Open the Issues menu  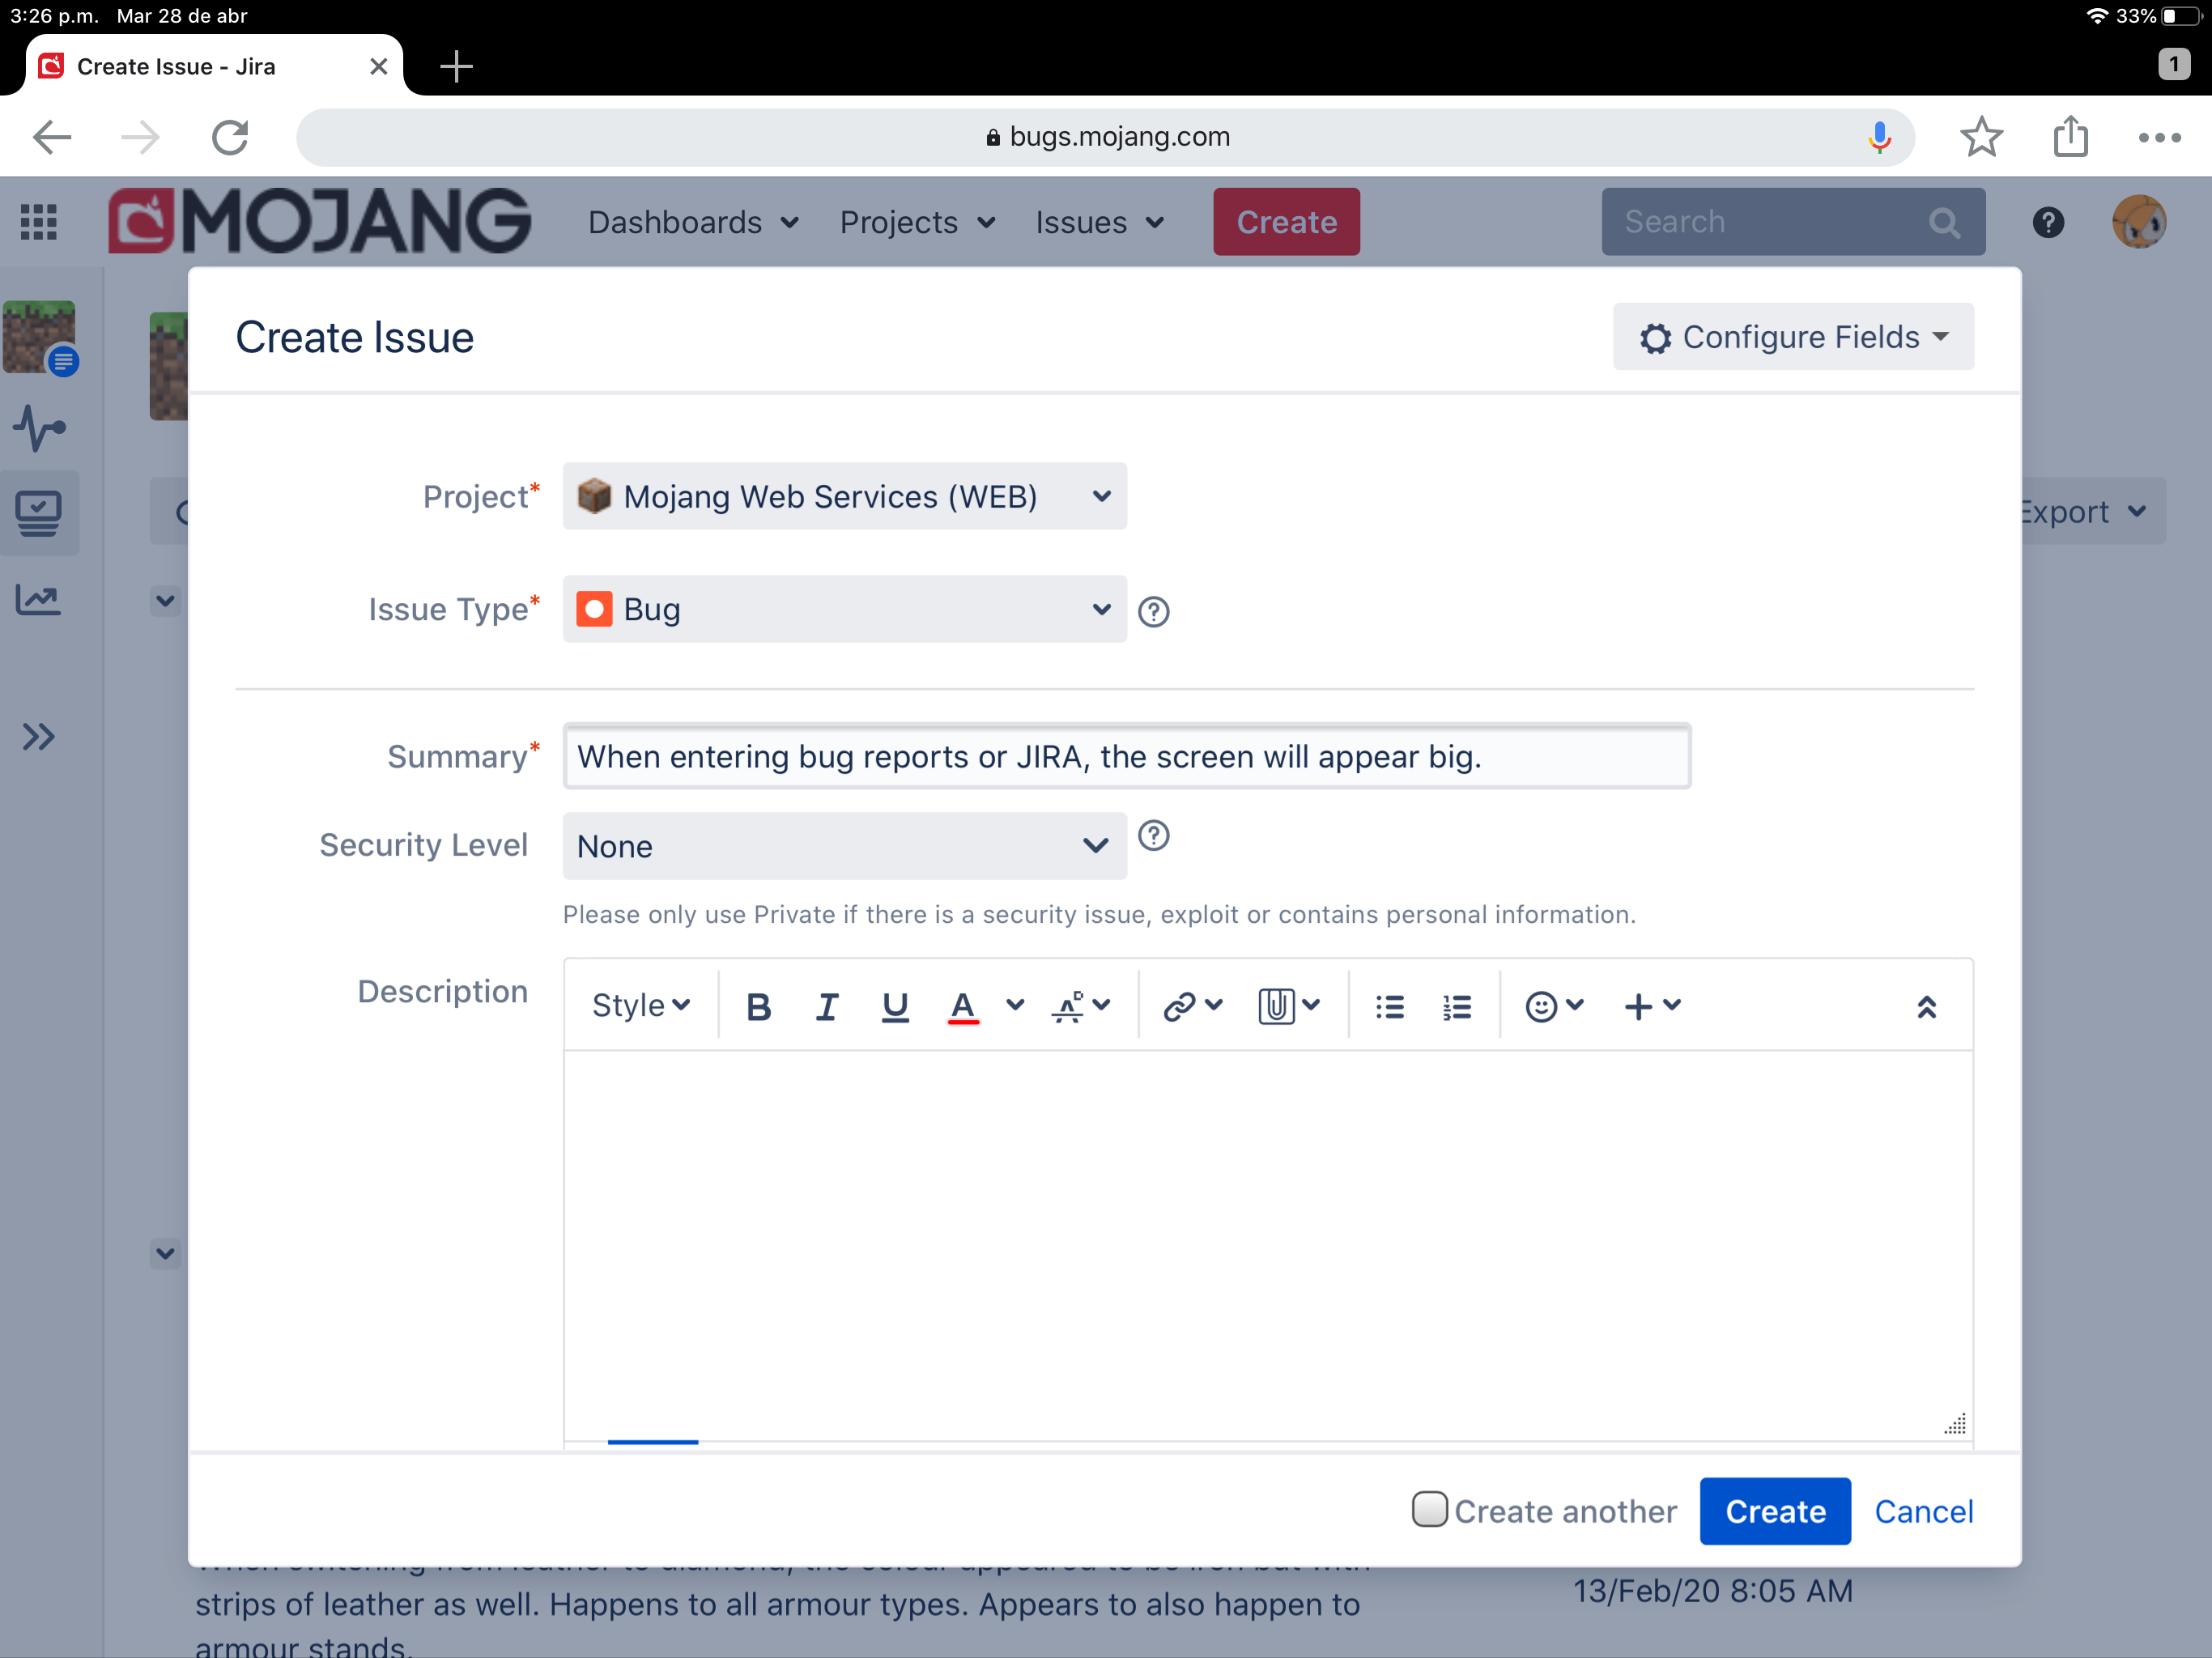[1098, 222]
